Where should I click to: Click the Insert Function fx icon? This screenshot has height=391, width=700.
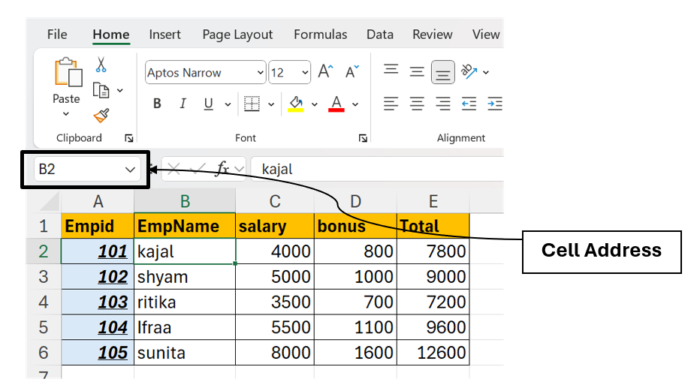click(x=222, y=169)
